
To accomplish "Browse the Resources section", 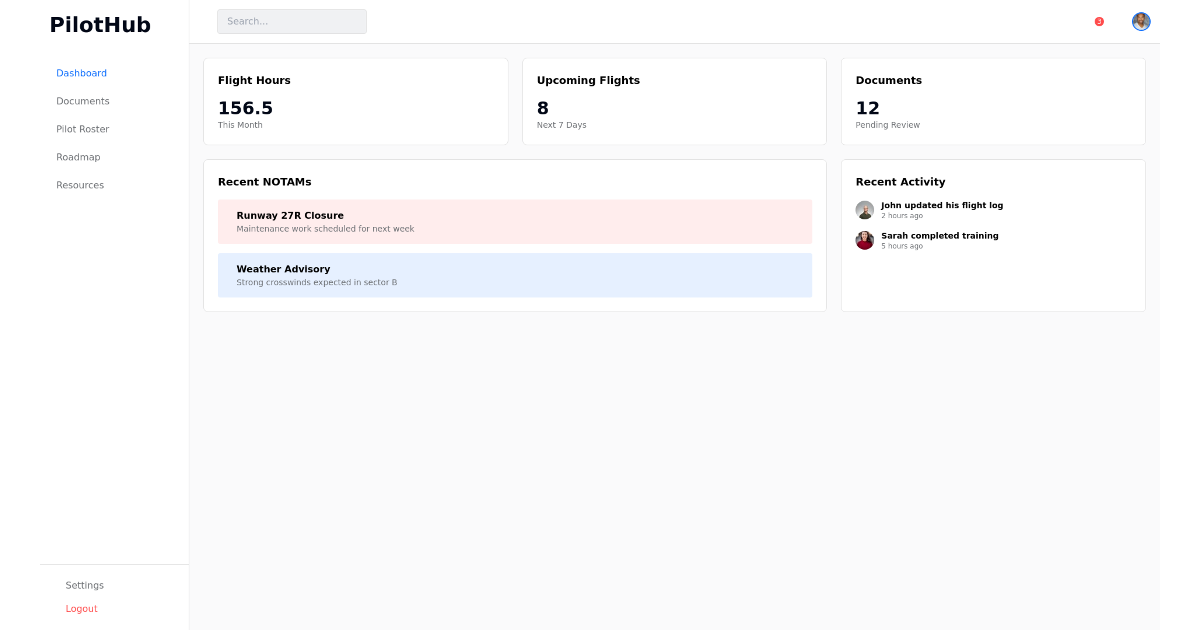I will tap(80, 184).
